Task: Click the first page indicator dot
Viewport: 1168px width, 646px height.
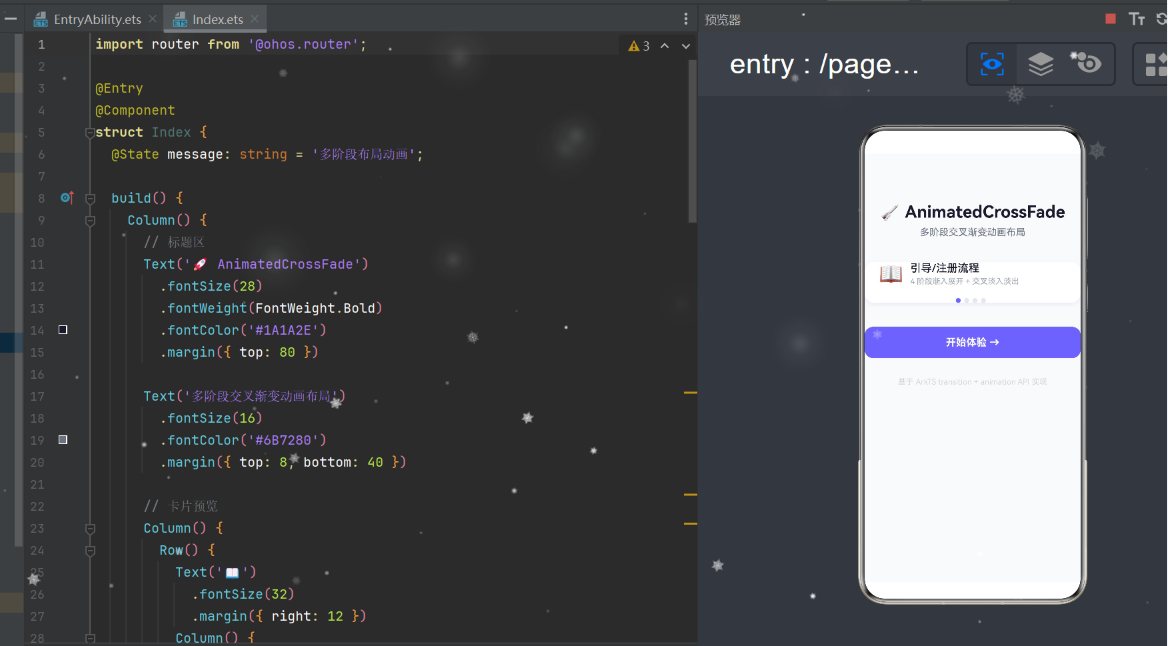Action: coord(958,300)
